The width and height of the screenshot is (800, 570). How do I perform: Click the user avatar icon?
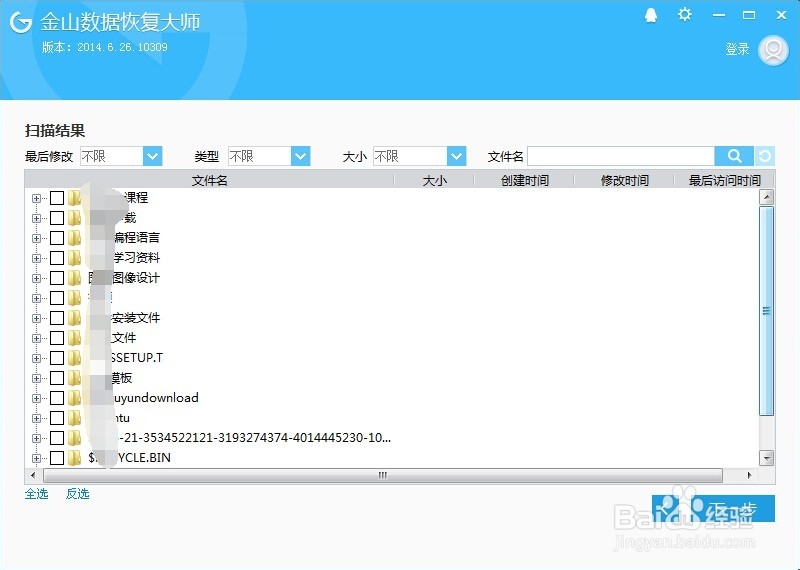[773, 50]
